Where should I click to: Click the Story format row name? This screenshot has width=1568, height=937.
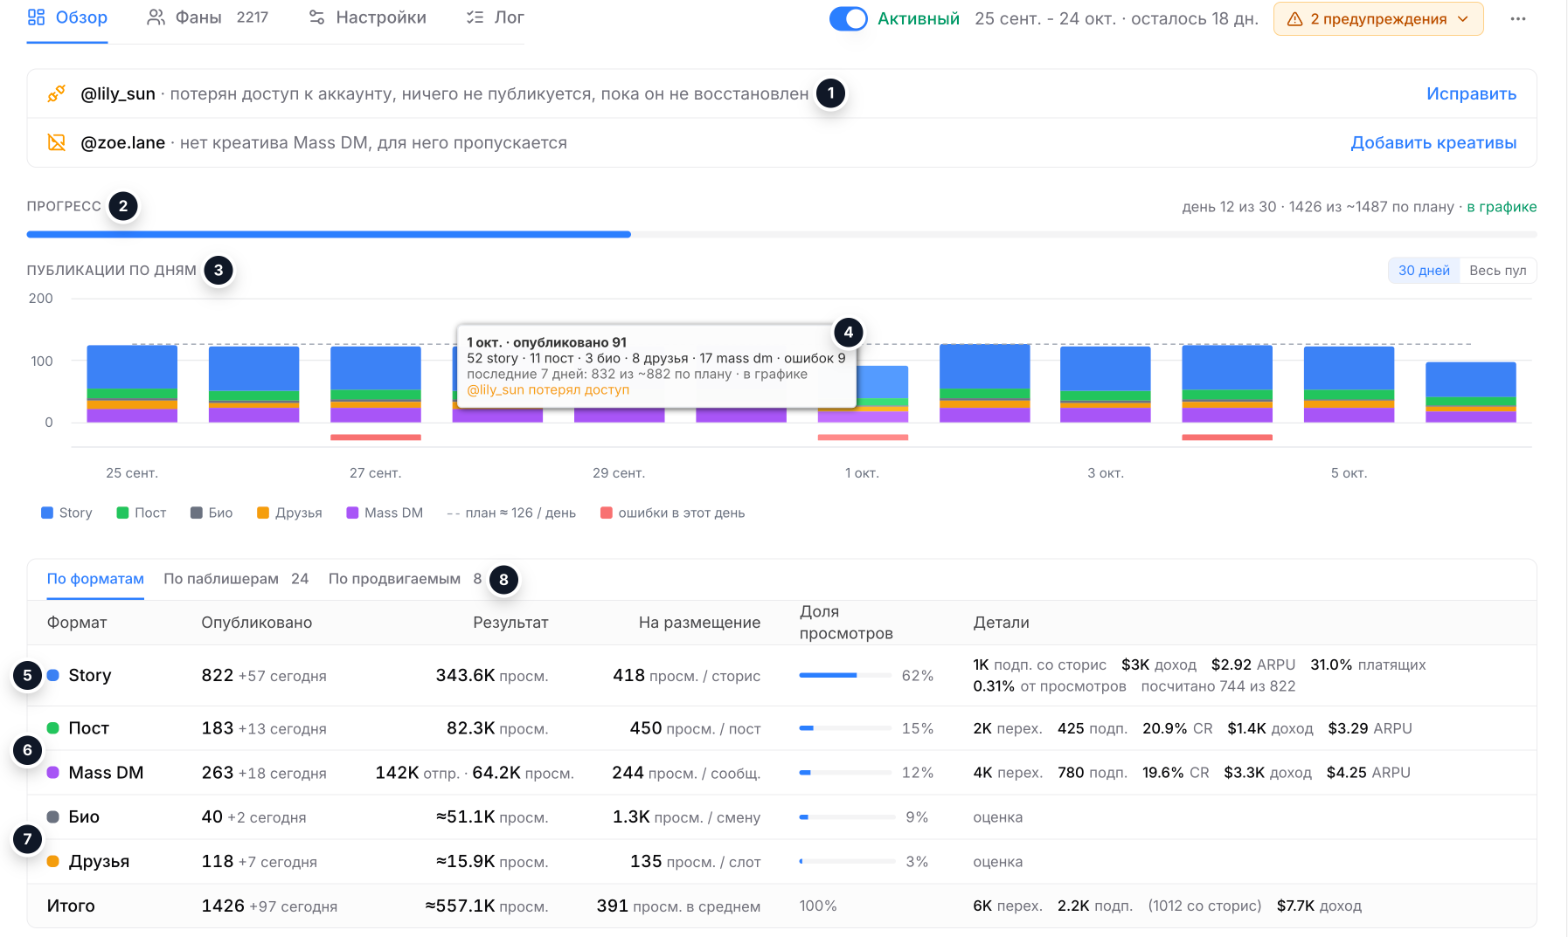pyautogui.click(x=89, y=676)
